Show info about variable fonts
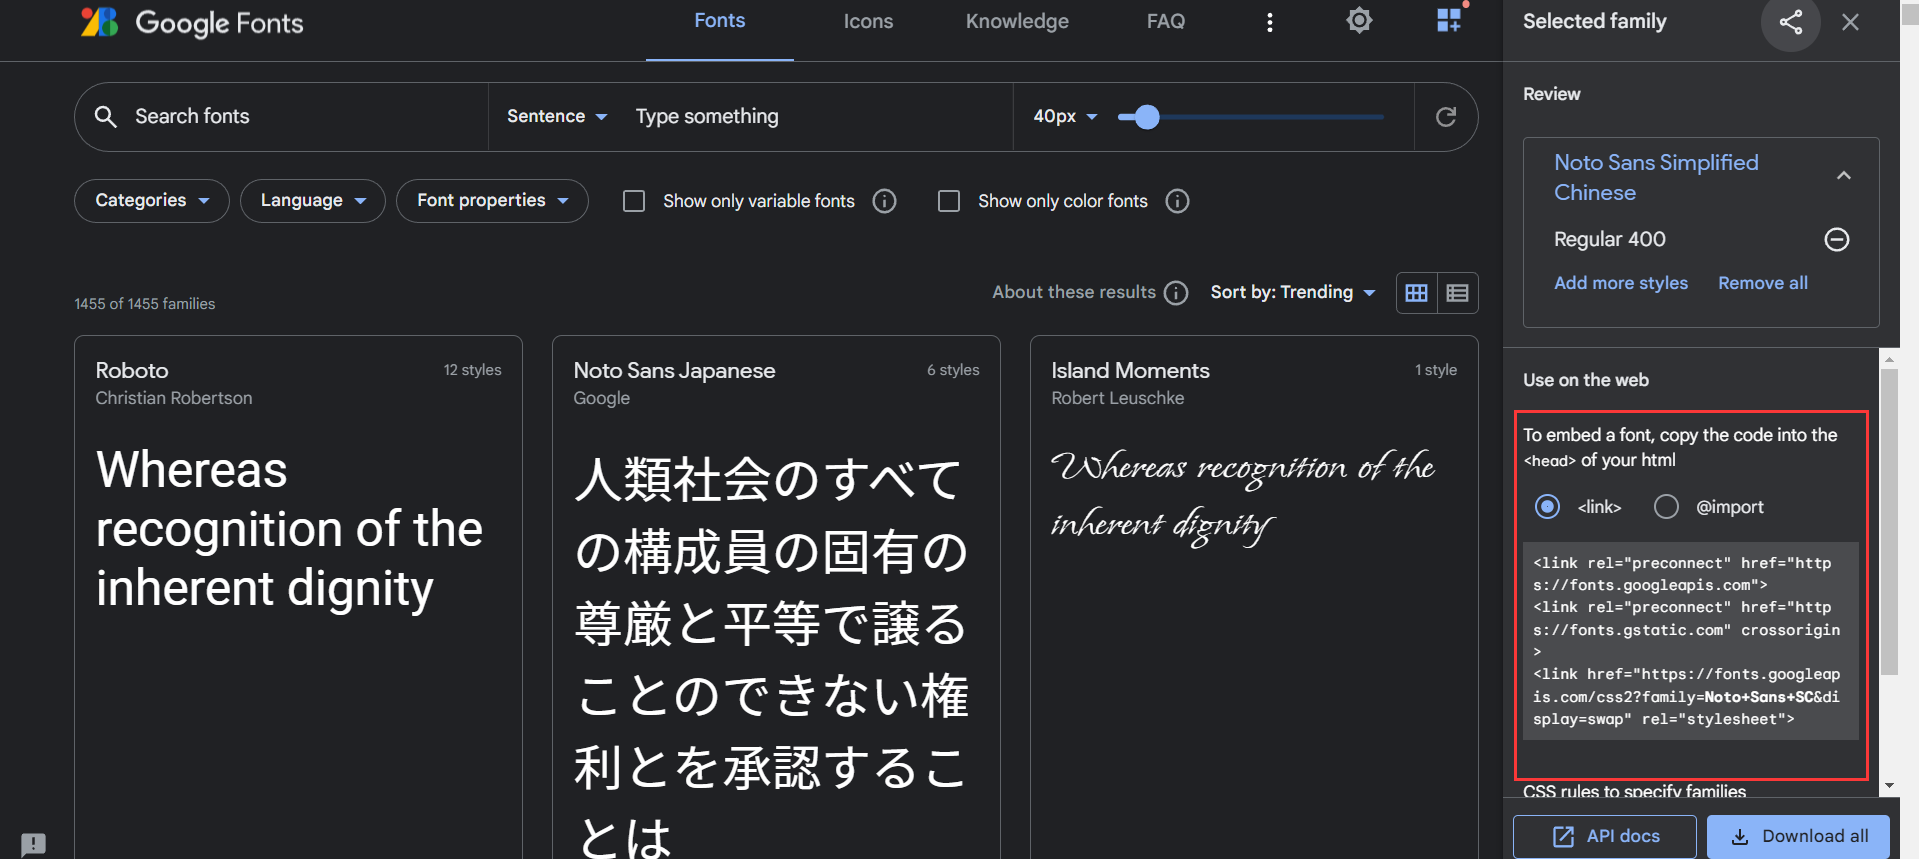Screen dimensions: 1919x859 pos(884,201)
